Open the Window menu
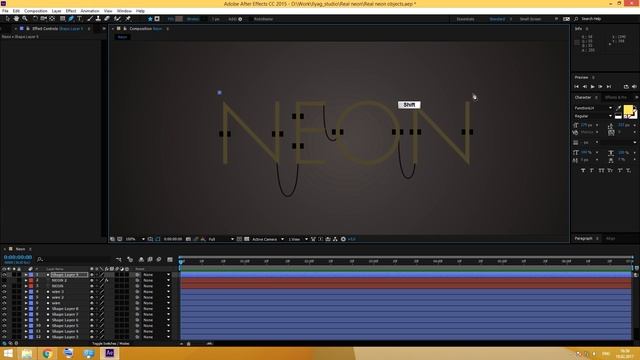Screen dimensions: 640x360 [124, 11]
